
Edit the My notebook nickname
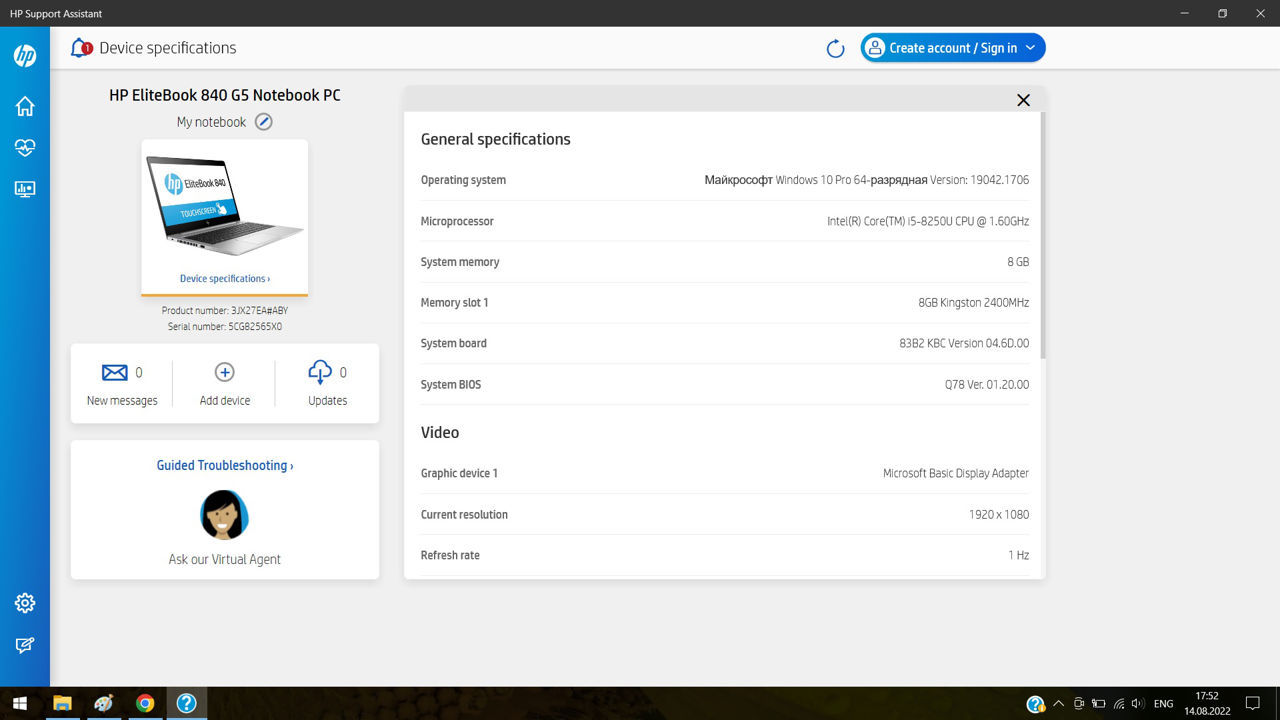(263, 122)
